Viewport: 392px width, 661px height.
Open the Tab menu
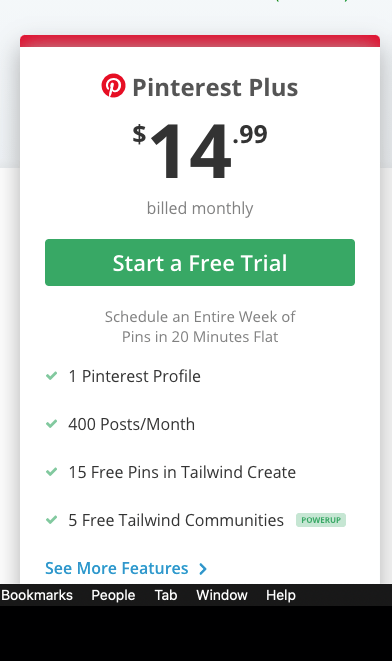166,595
